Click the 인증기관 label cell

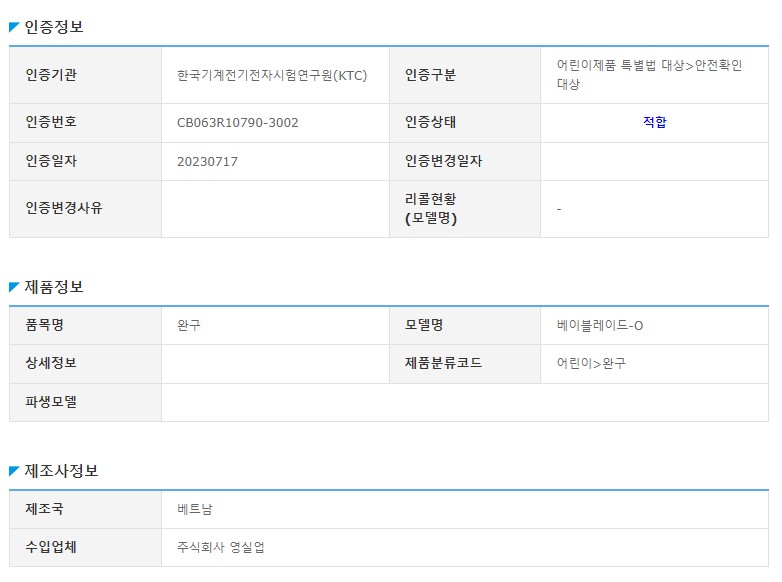click(85, 75)
